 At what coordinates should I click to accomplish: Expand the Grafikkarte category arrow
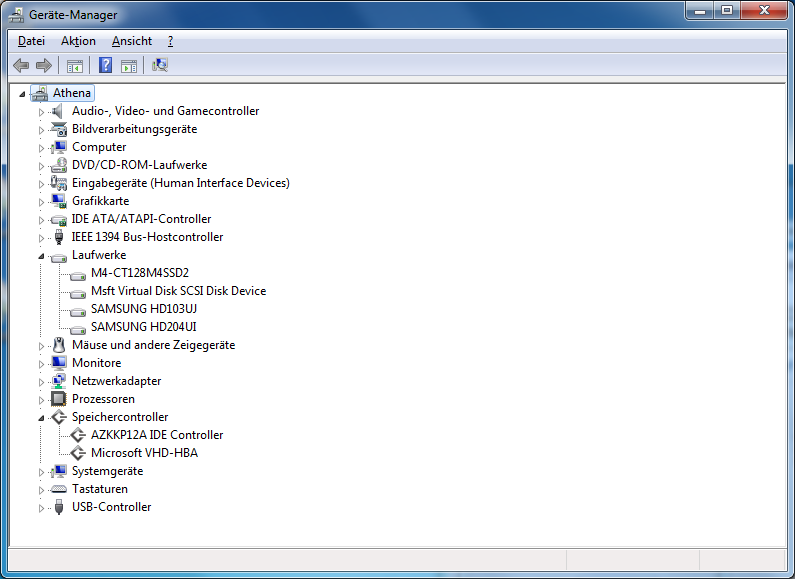pyautogui.click(x=41, y=202)
